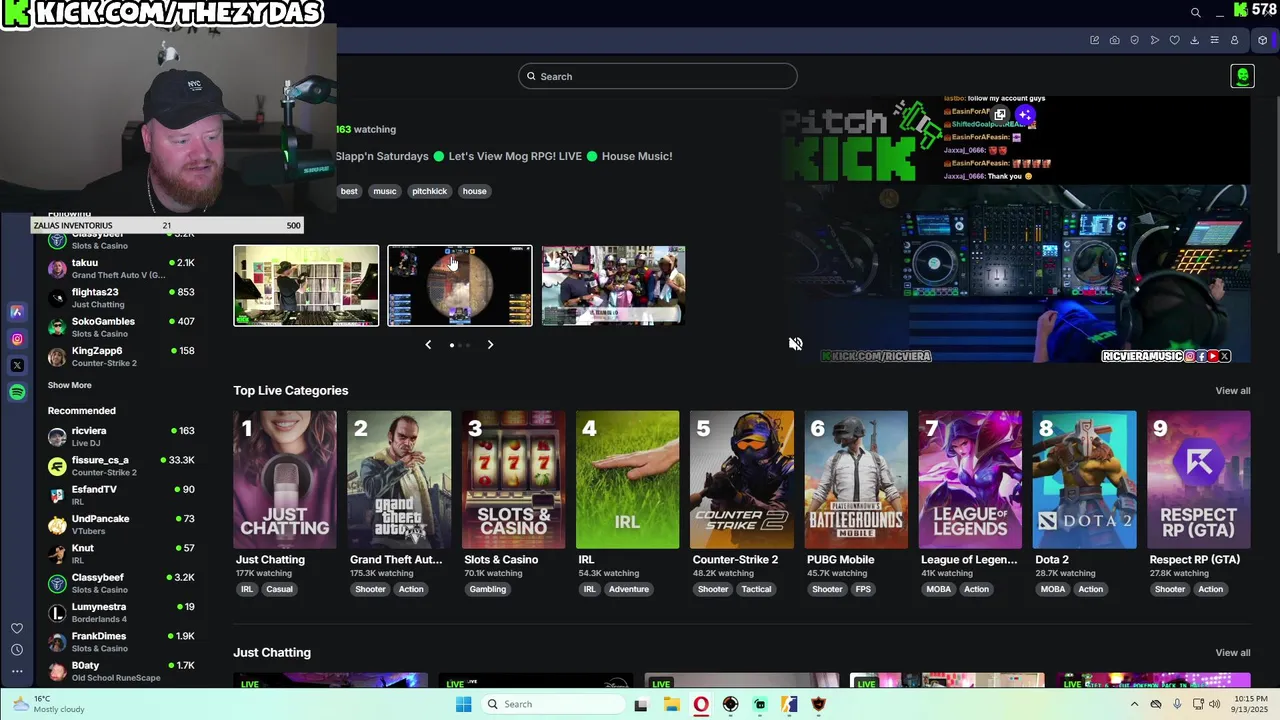
Task: Open the green Kick user avatar menu
Action: [x=1242, y=76]
